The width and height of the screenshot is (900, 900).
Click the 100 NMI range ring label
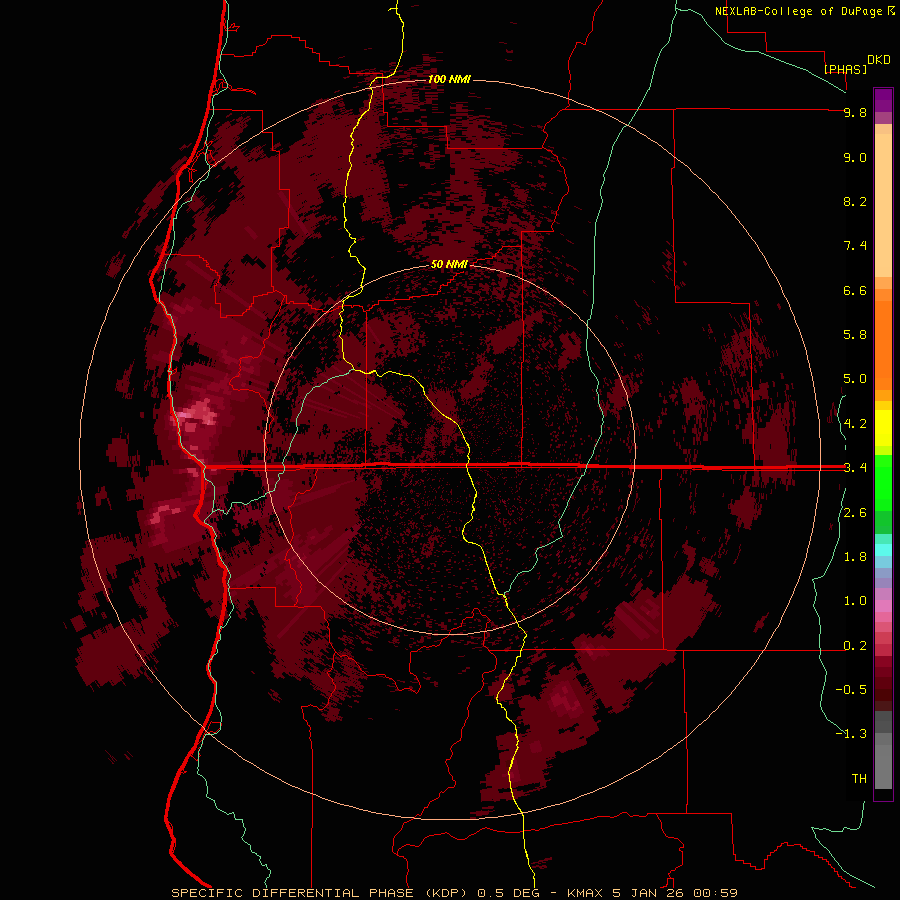[449, 79]
